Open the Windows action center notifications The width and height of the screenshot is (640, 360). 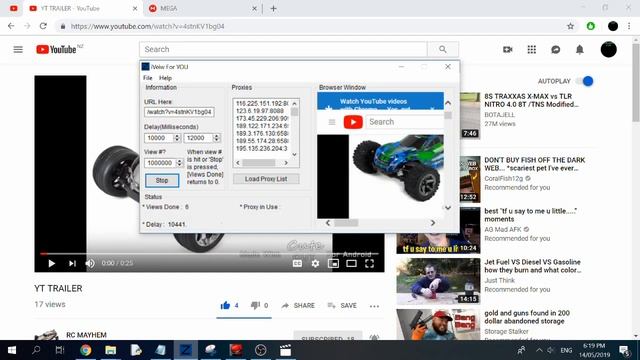[624, 350]
